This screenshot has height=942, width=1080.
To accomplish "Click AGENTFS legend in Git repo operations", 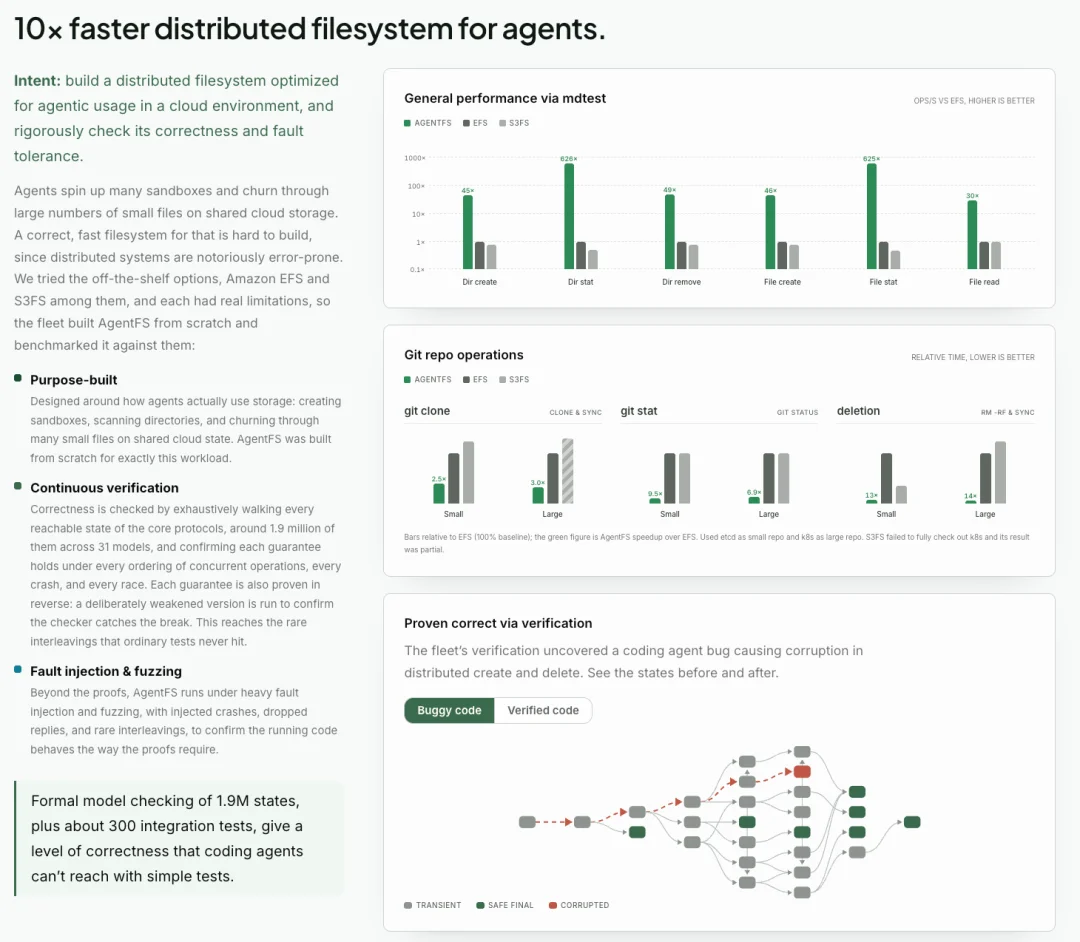I will (x=428, y=379).
